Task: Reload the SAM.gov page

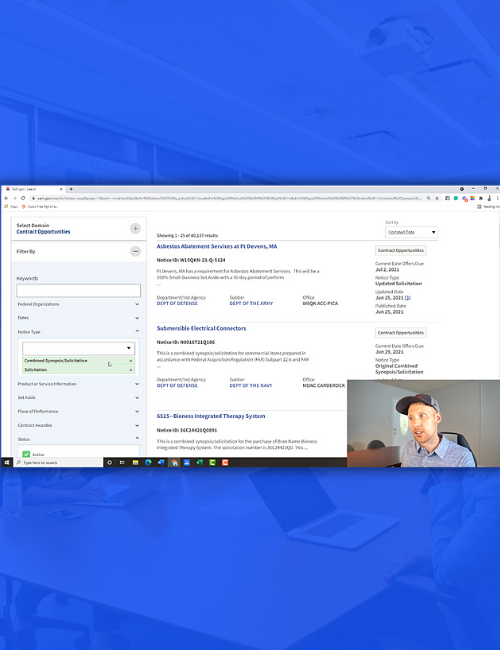Action: [x=23, y=198]
